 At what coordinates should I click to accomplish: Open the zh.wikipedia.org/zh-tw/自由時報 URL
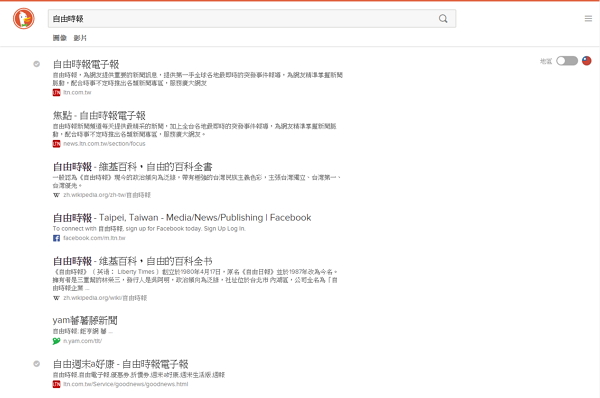(107, 195)
